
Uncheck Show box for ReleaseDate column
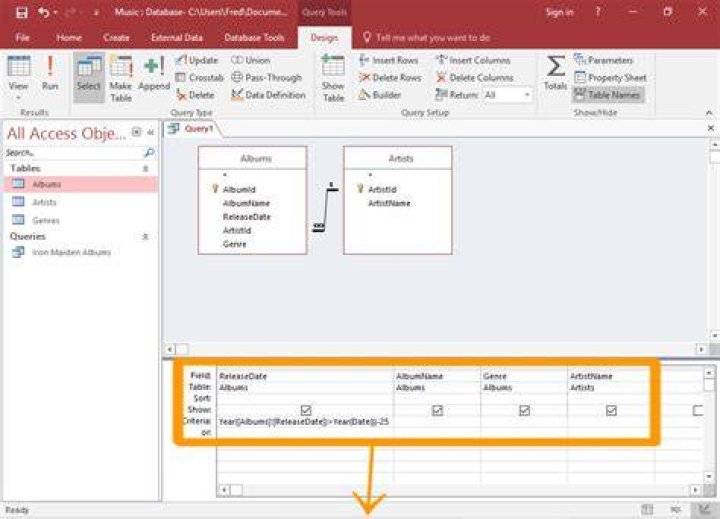[305, 410]
